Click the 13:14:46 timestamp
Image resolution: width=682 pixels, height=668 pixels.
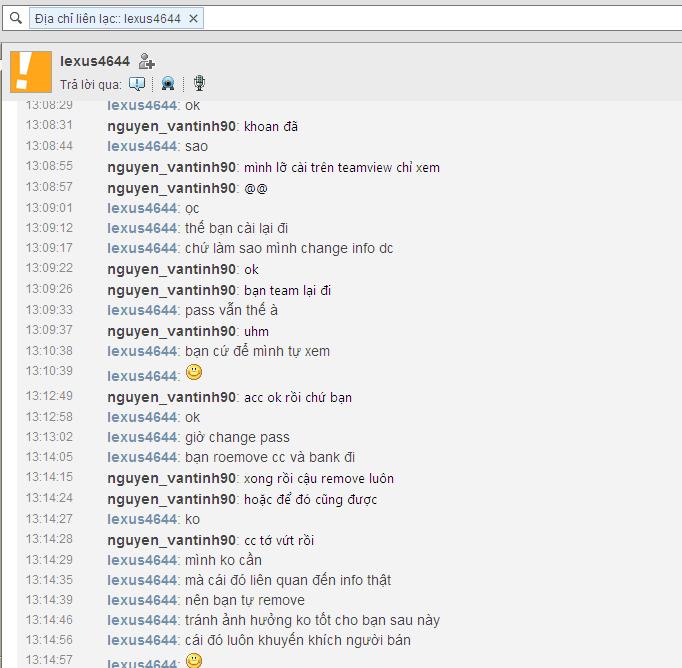[x=49, y=620]
